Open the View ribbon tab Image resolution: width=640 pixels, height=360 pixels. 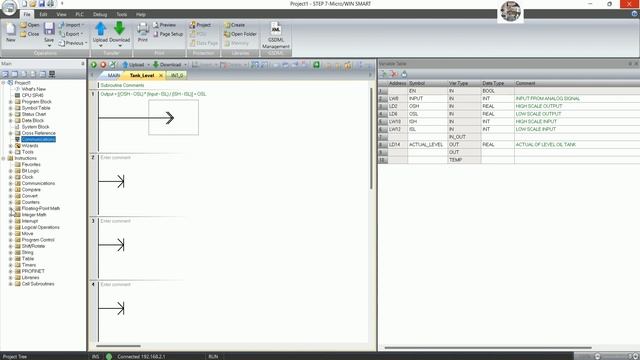coord(61,14)
